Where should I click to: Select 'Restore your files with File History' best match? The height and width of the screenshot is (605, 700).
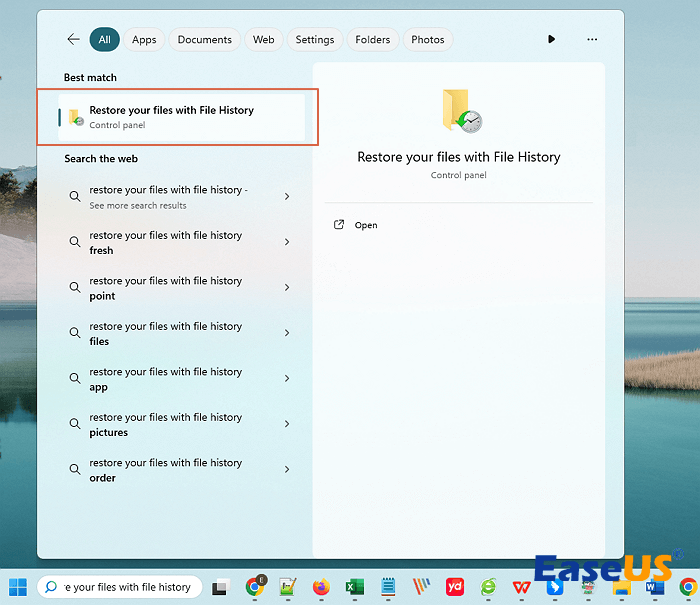(180, 117)
